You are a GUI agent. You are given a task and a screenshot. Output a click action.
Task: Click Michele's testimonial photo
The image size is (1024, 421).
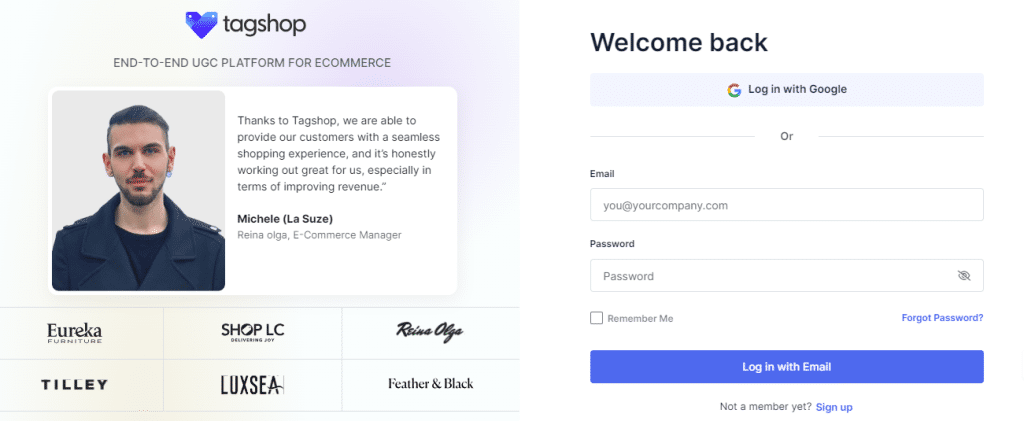pyautogui.click(x=138, y=191)
